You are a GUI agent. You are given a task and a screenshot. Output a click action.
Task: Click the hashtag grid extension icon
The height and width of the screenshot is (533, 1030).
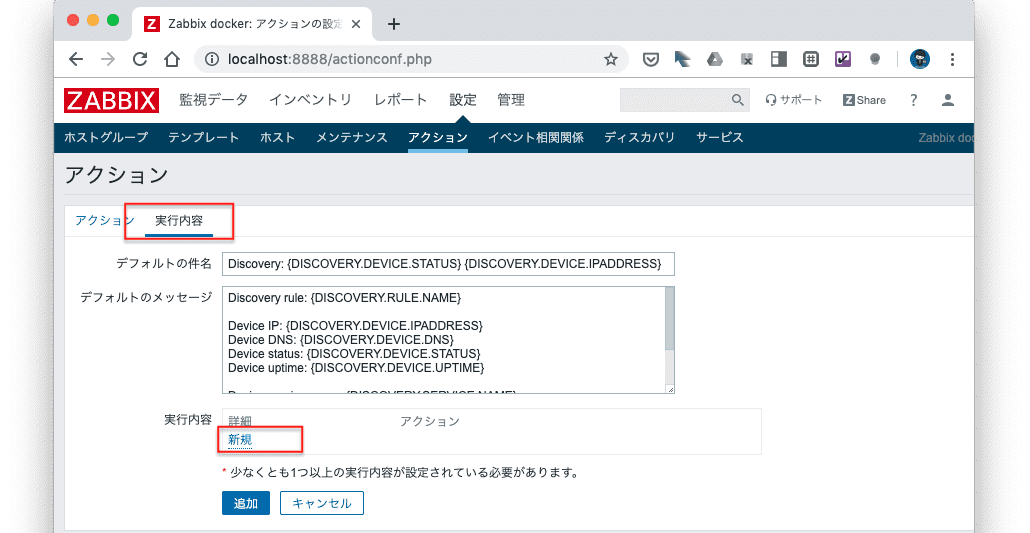(x=811, y=59)
